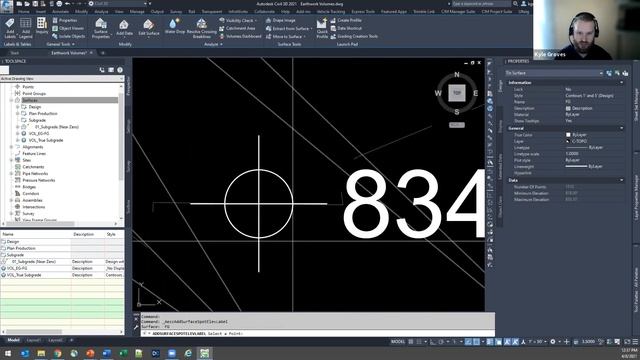Click the Toolspace Prospector vertical tab

129,86
